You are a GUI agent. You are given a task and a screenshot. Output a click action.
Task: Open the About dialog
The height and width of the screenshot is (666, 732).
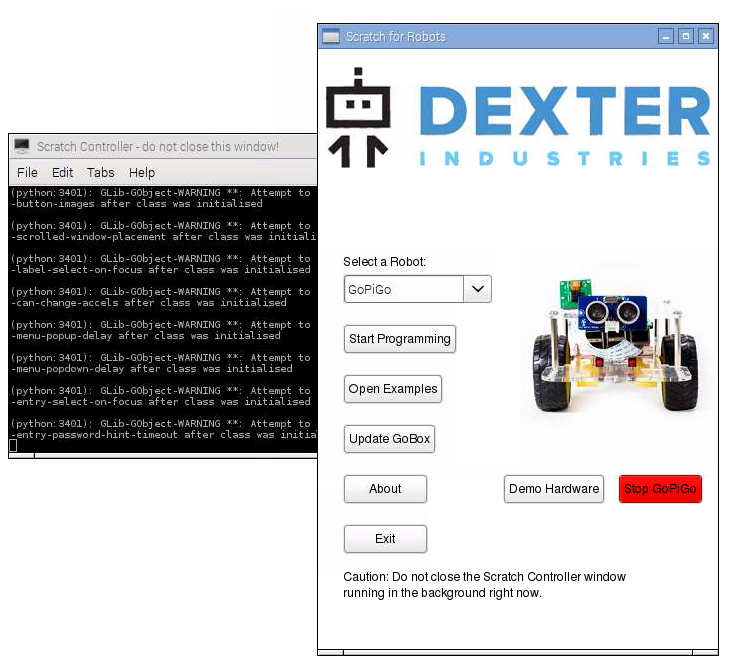pos(385,489)
